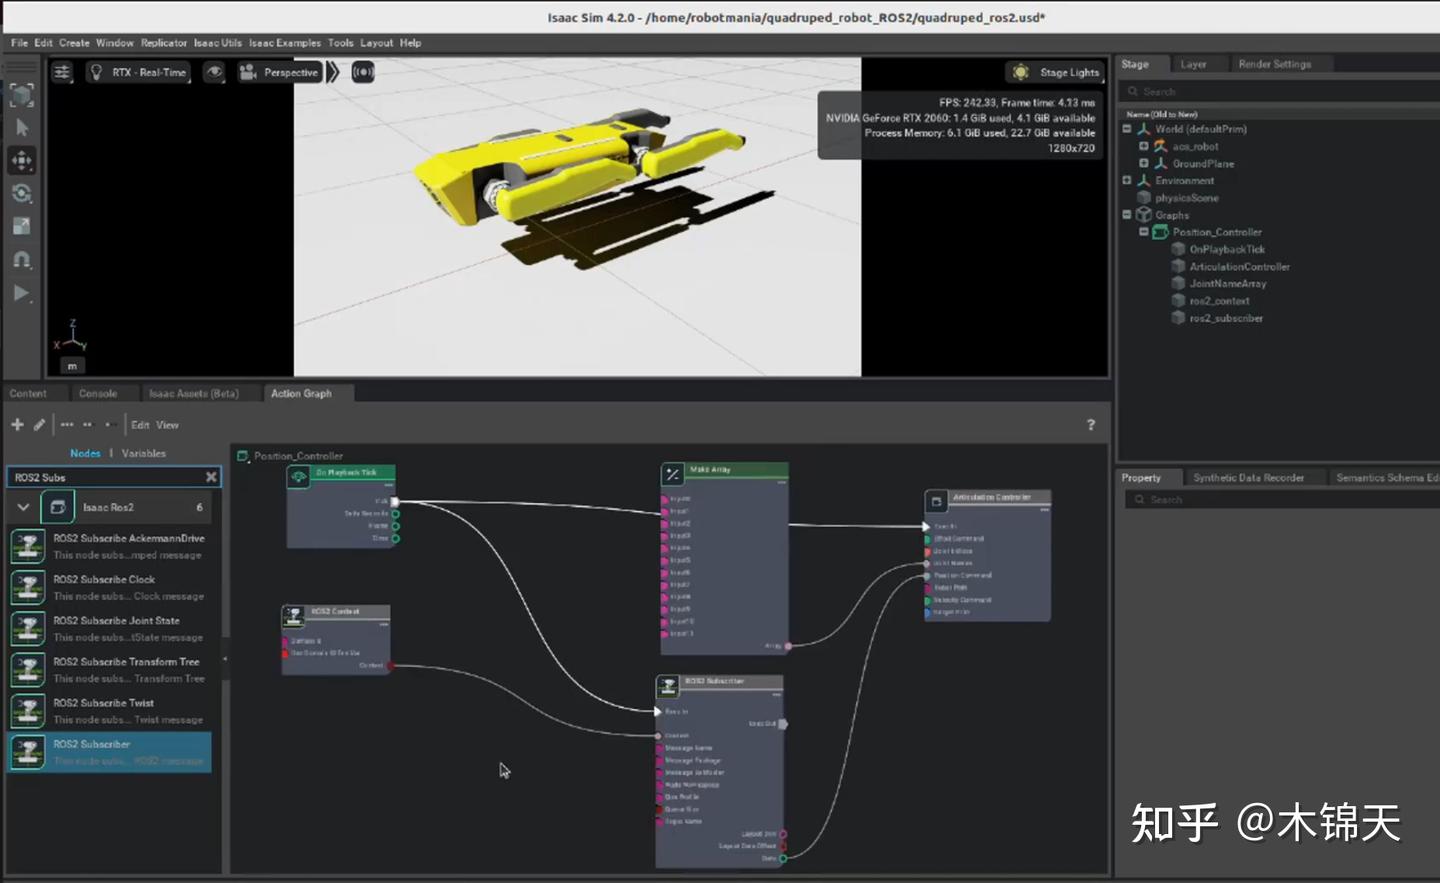
Task: Open viewport render settings via sliders icon
Action: [62, 72]
